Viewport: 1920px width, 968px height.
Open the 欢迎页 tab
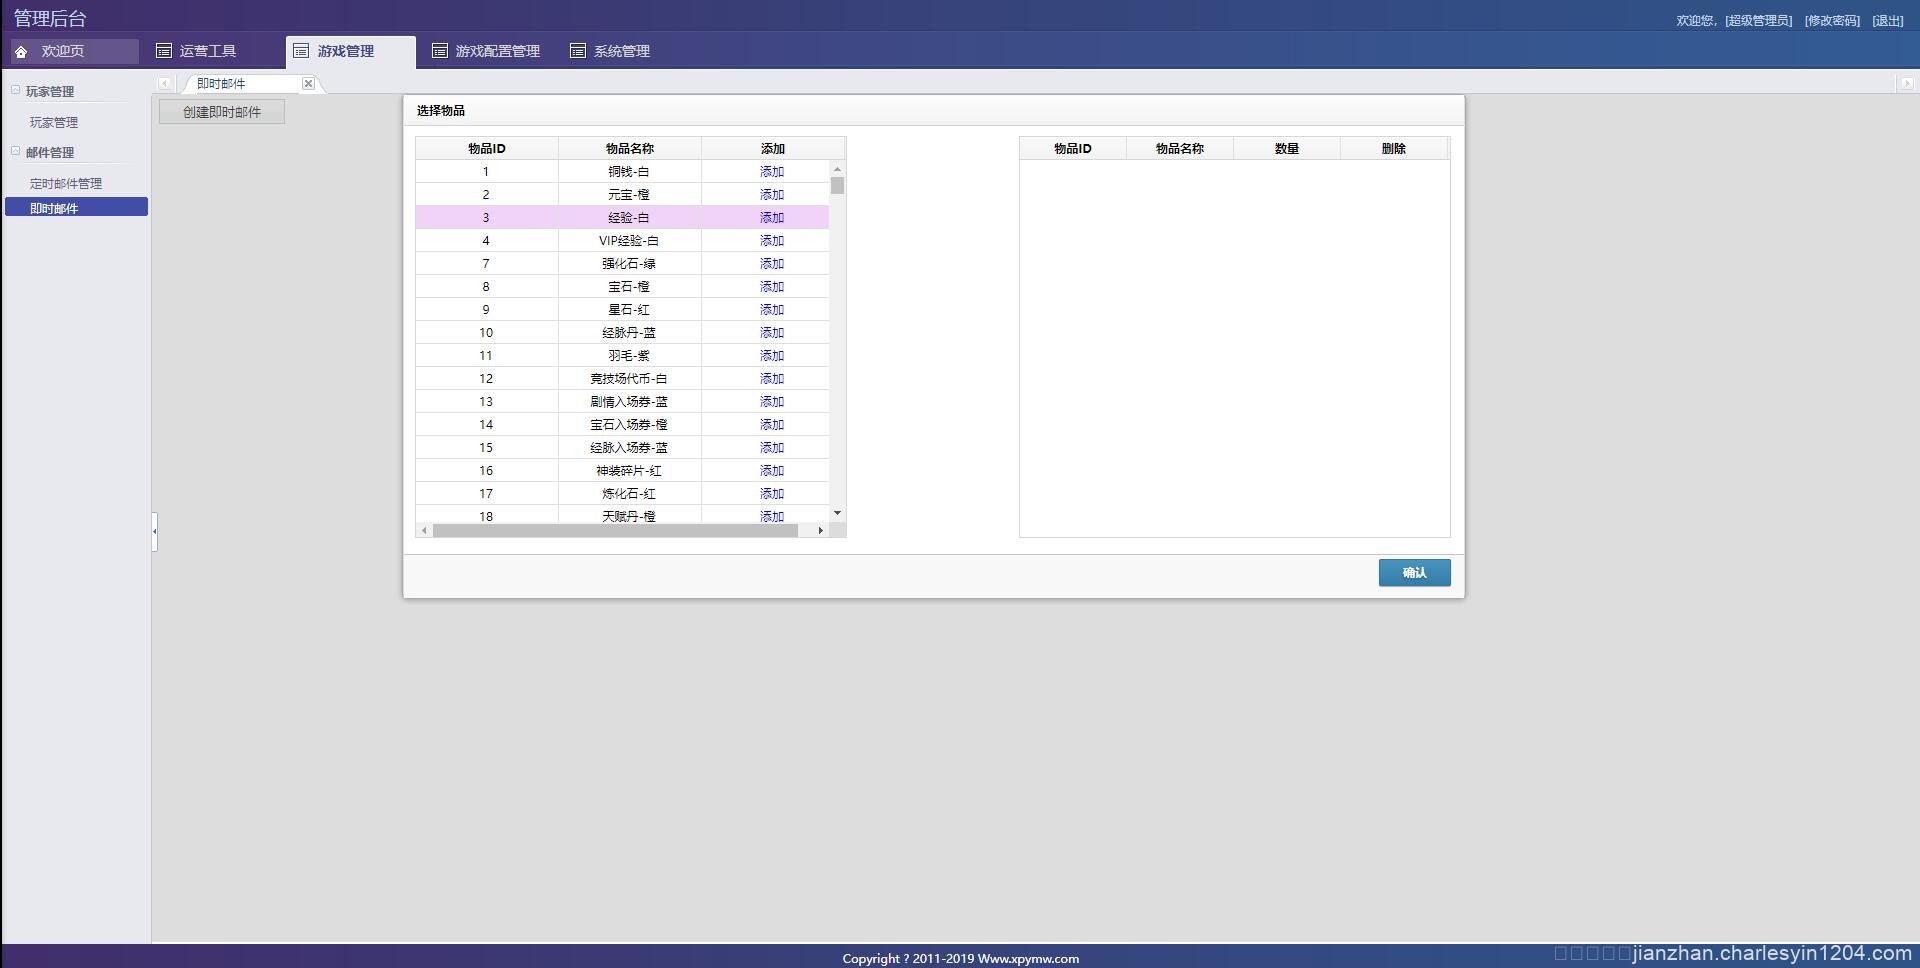coord(74,51)
